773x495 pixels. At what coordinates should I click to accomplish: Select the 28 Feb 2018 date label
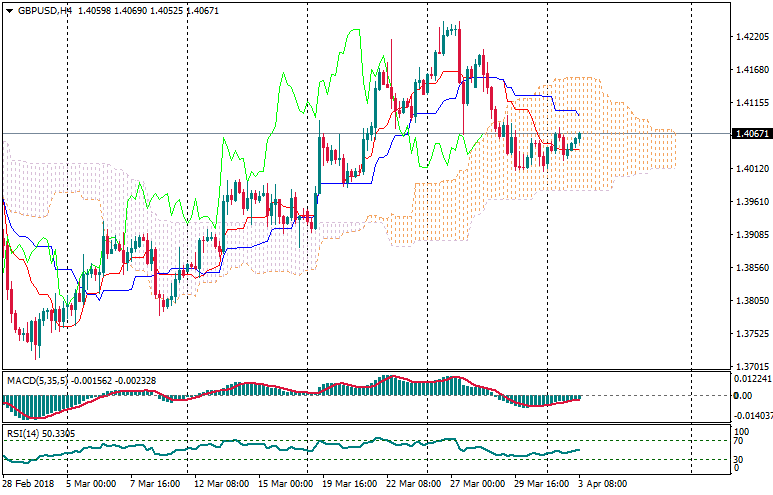(x=27, y=483)
